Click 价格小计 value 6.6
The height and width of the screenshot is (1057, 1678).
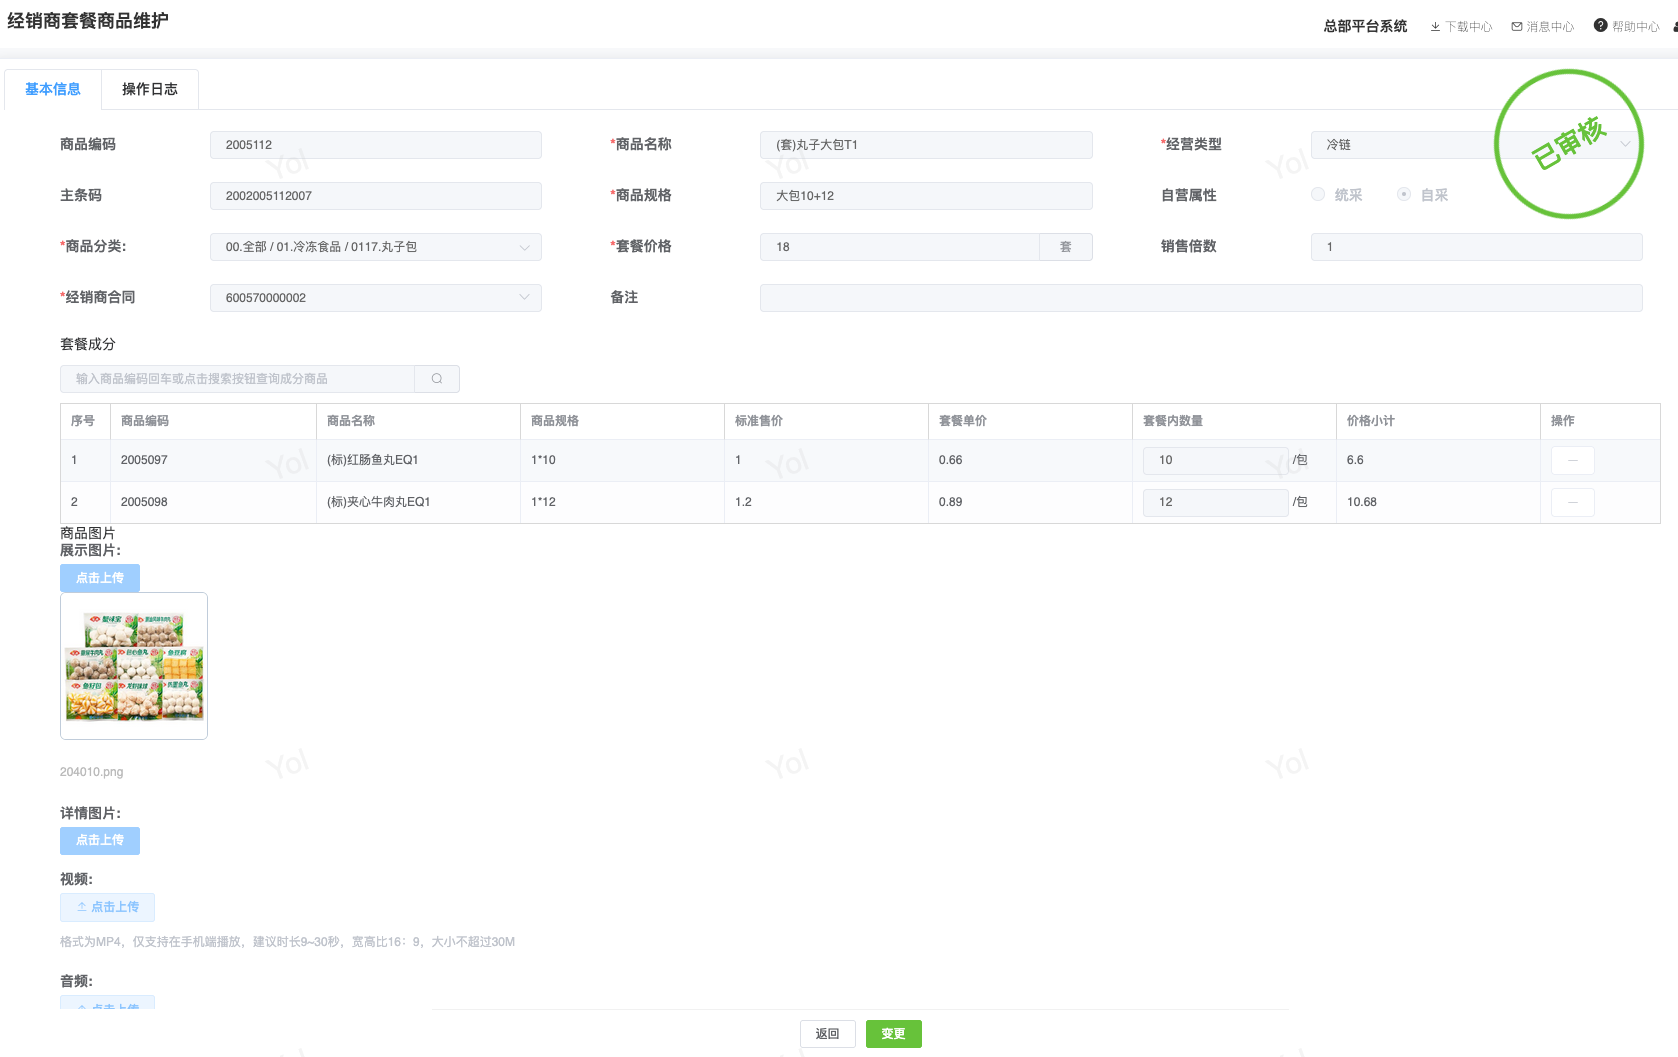coord(1355,461)
